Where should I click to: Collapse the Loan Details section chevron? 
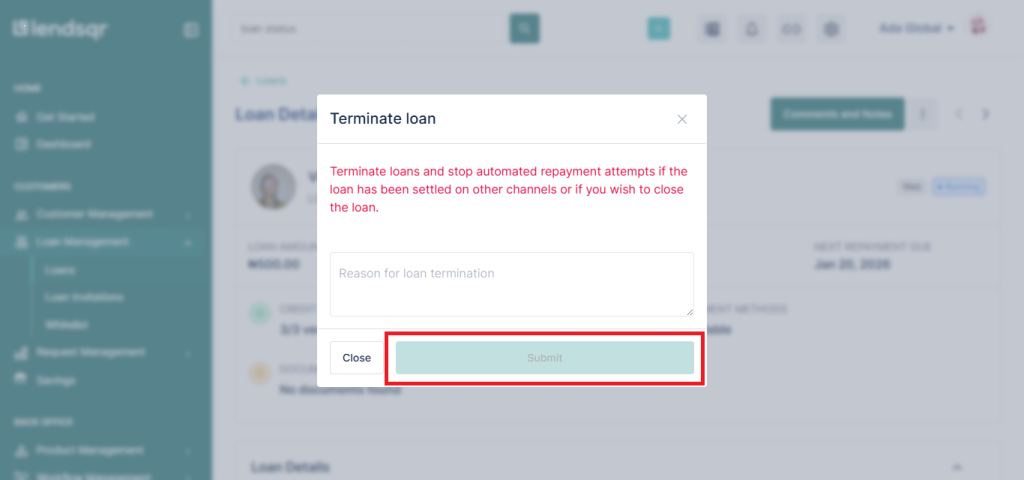tap(957, 467)
